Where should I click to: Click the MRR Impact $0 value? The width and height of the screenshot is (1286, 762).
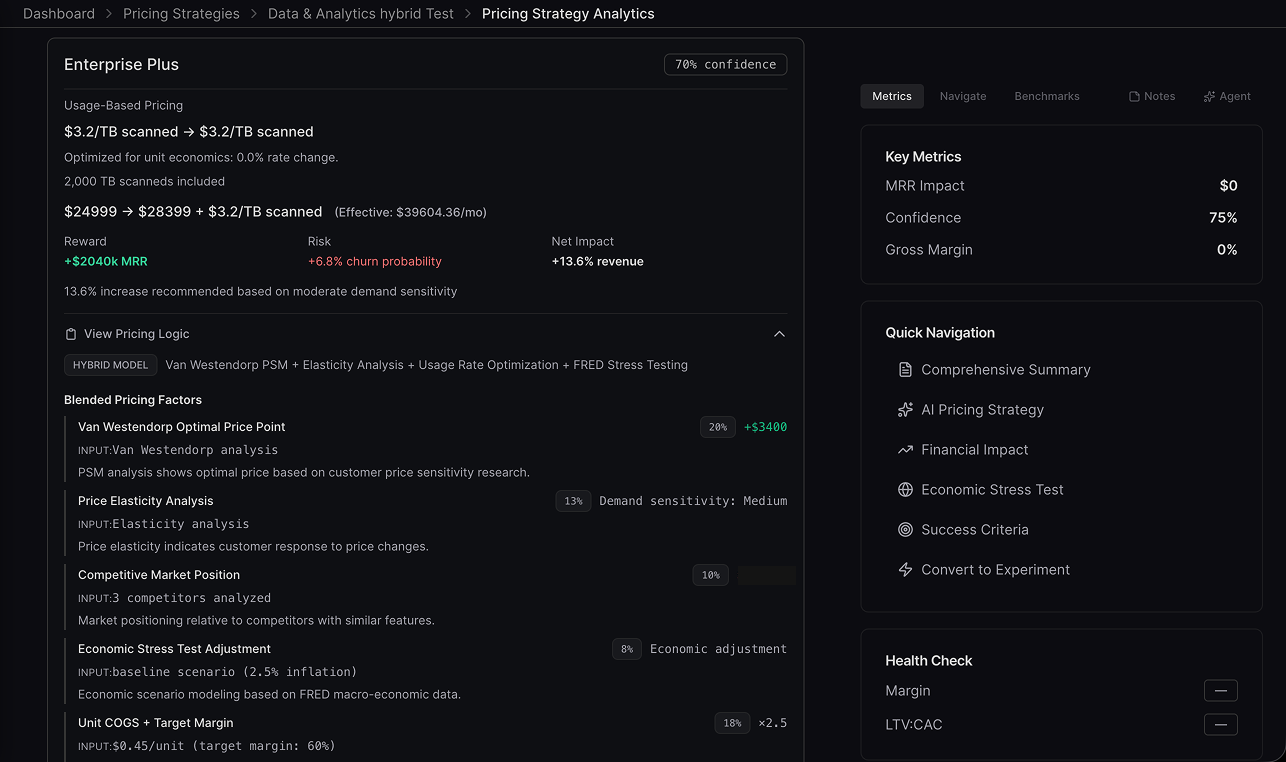click(1229, 186)
